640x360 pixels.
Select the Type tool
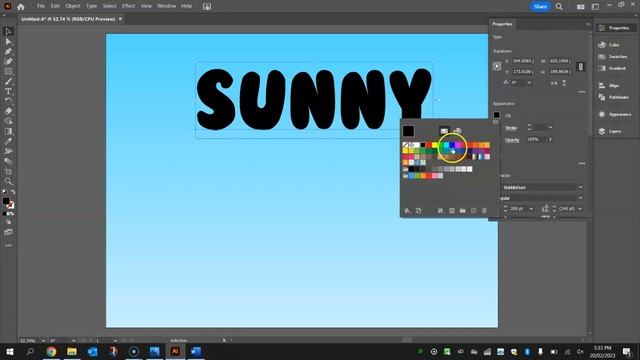coord(8,91)
